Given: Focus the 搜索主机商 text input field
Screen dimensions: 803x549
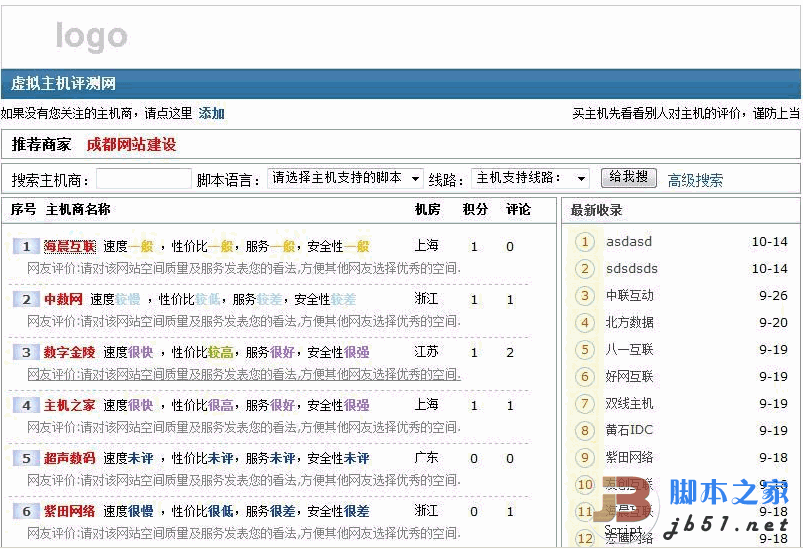Looking at the screenshot, I should 143,179.
